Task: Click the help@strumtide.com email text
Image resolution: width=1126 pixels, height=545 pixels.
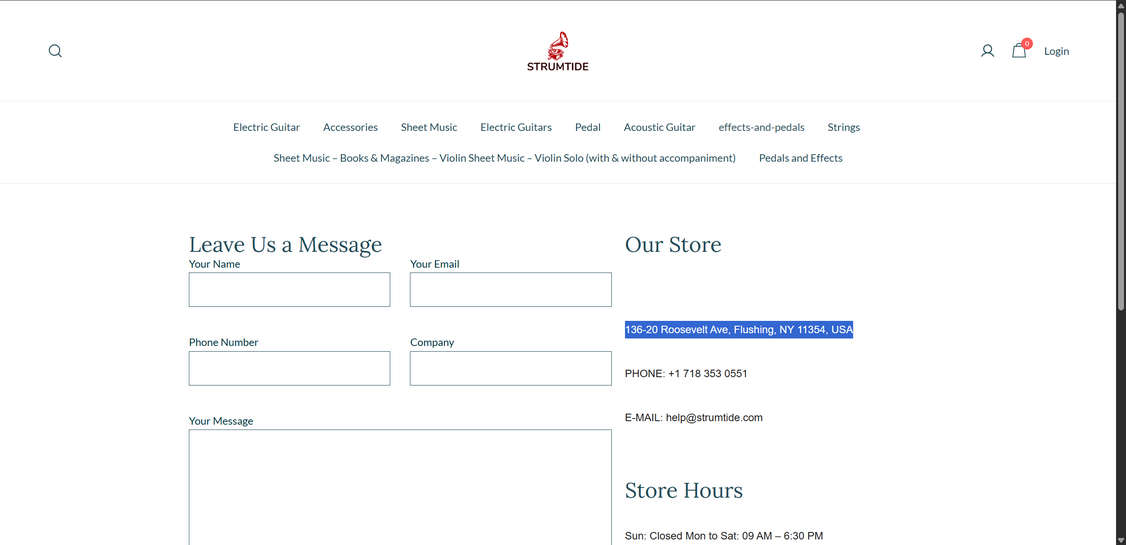Action: coord(714,417)
